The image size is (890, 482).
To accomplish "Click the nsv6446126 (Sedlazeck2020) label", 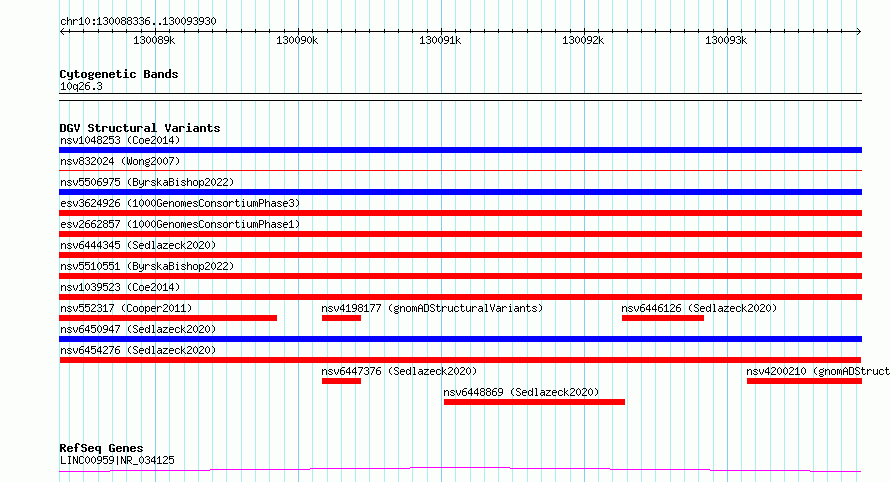I will [699, 308].
